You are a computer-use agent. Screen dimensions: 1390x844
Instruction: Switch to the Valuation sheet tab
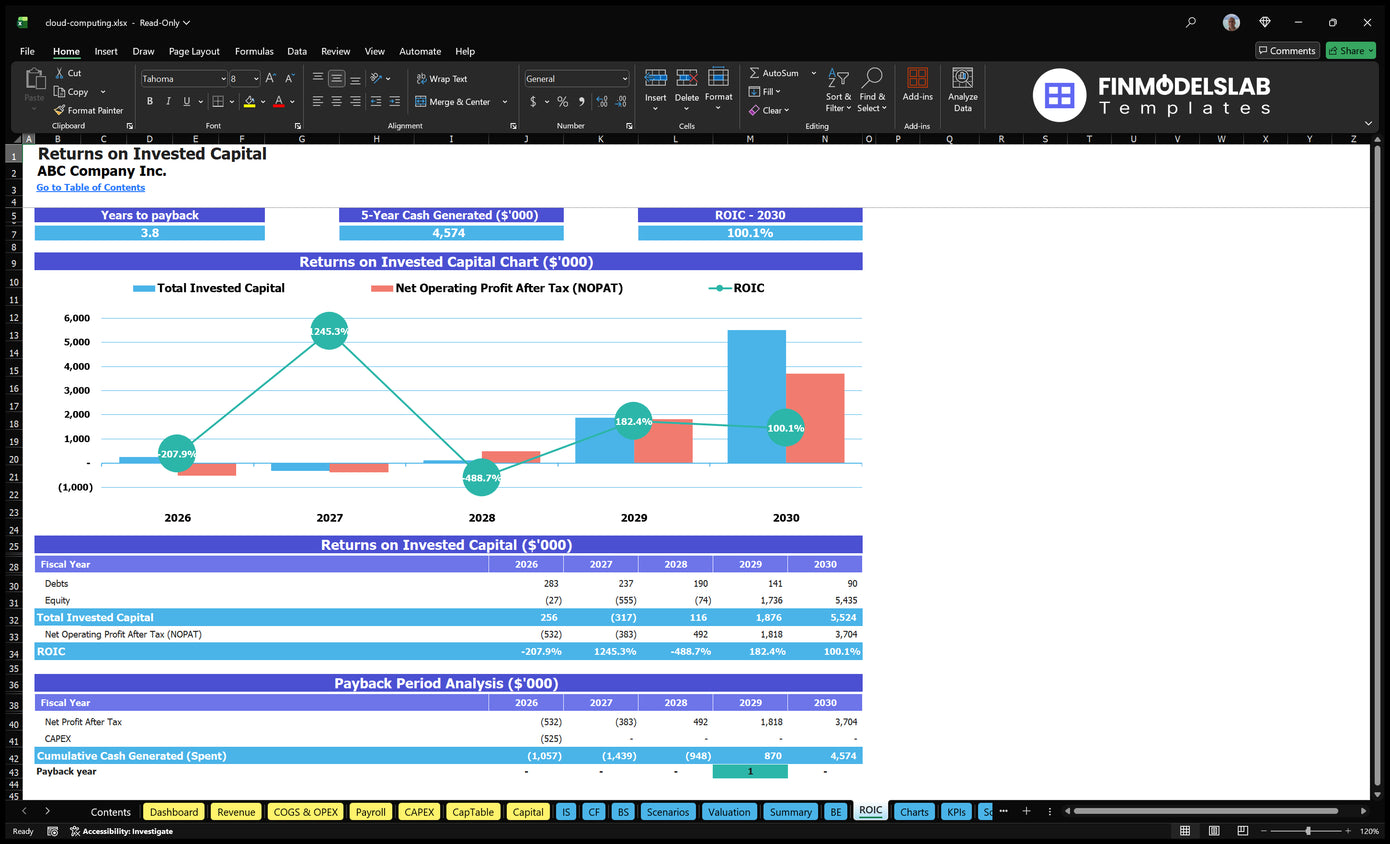(x=729, y=812)
